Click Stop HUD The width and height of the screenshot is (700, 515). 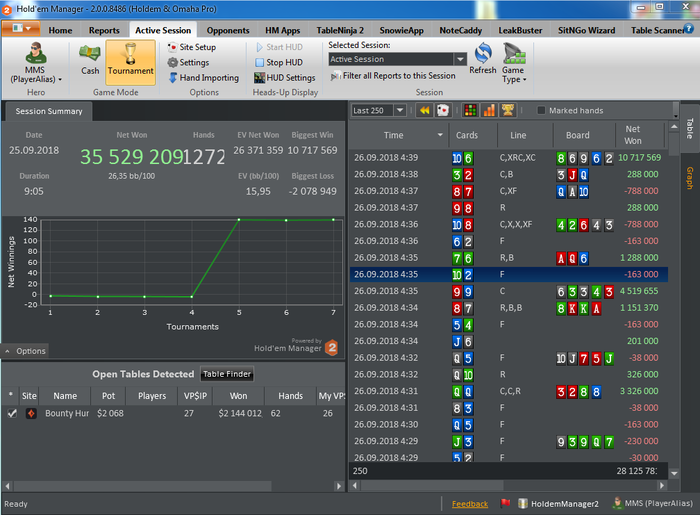(279, 62)
